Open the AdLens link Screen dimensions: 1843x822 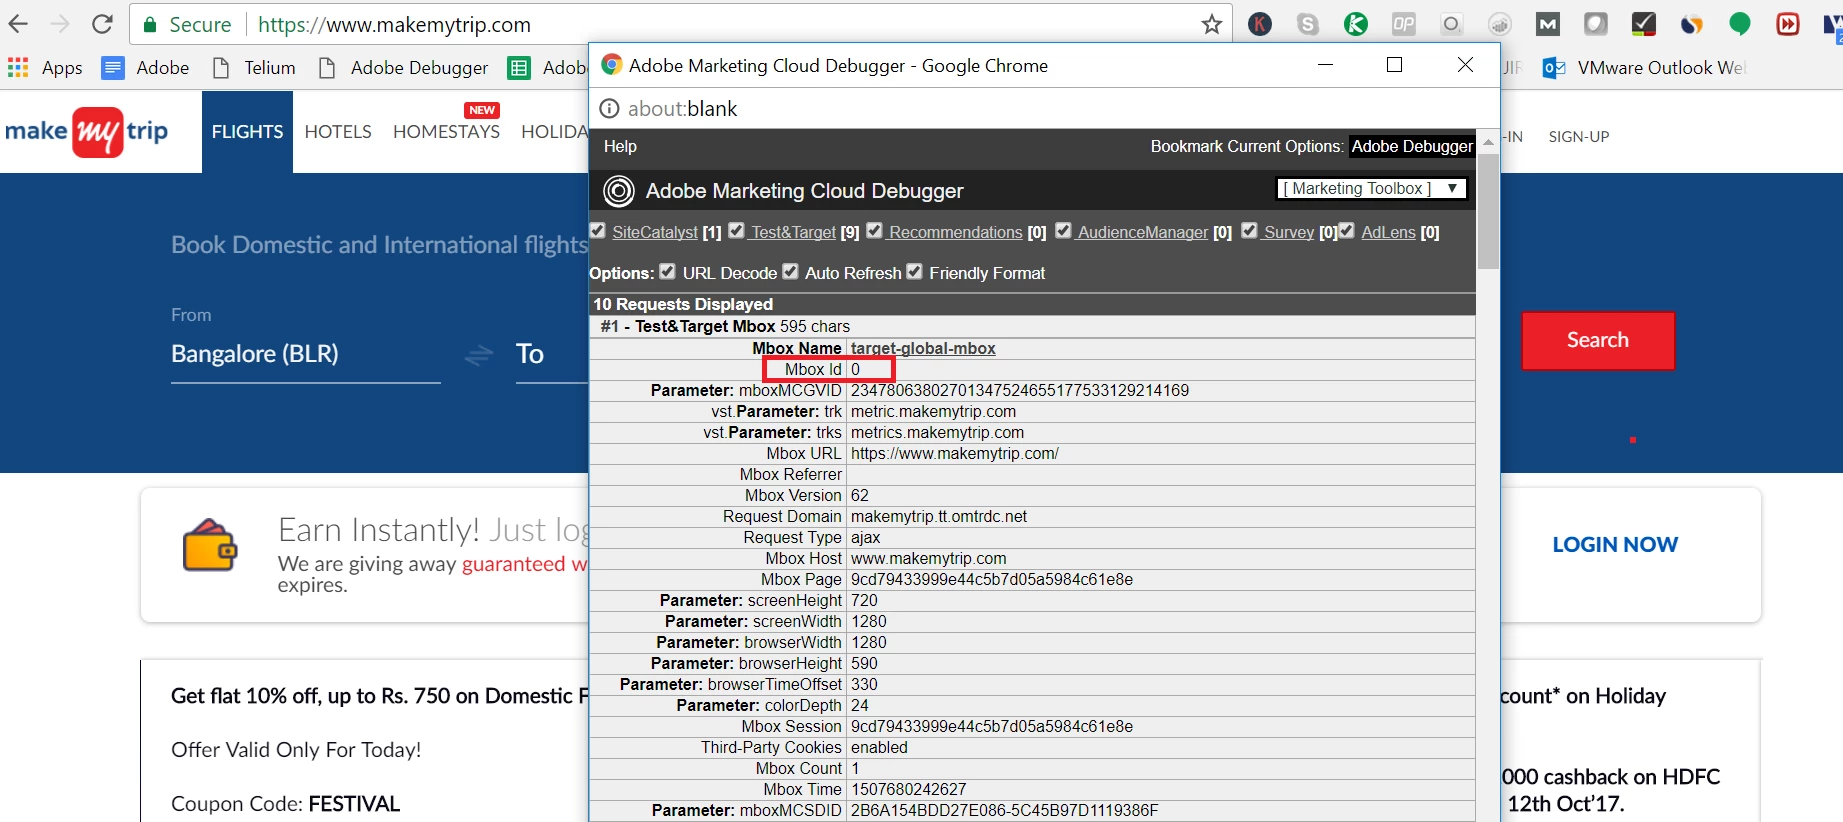pyautogui.click(x=1388, y=232)
